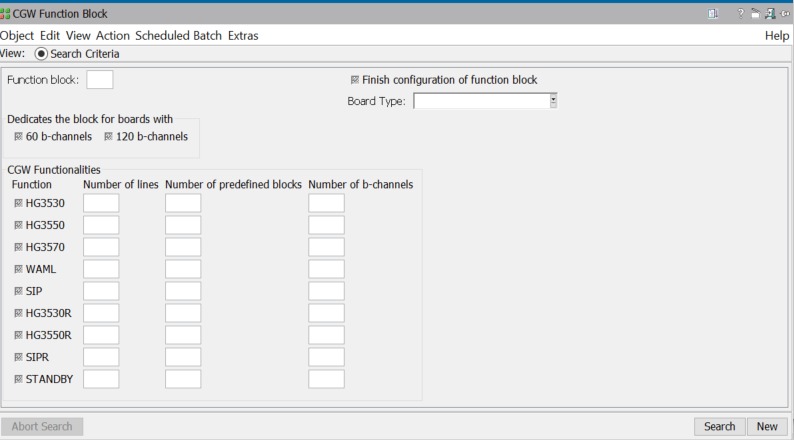Click SIP Number of b-channels field
Viewport: 794px width, 440px height.
[x=326, y=291]
